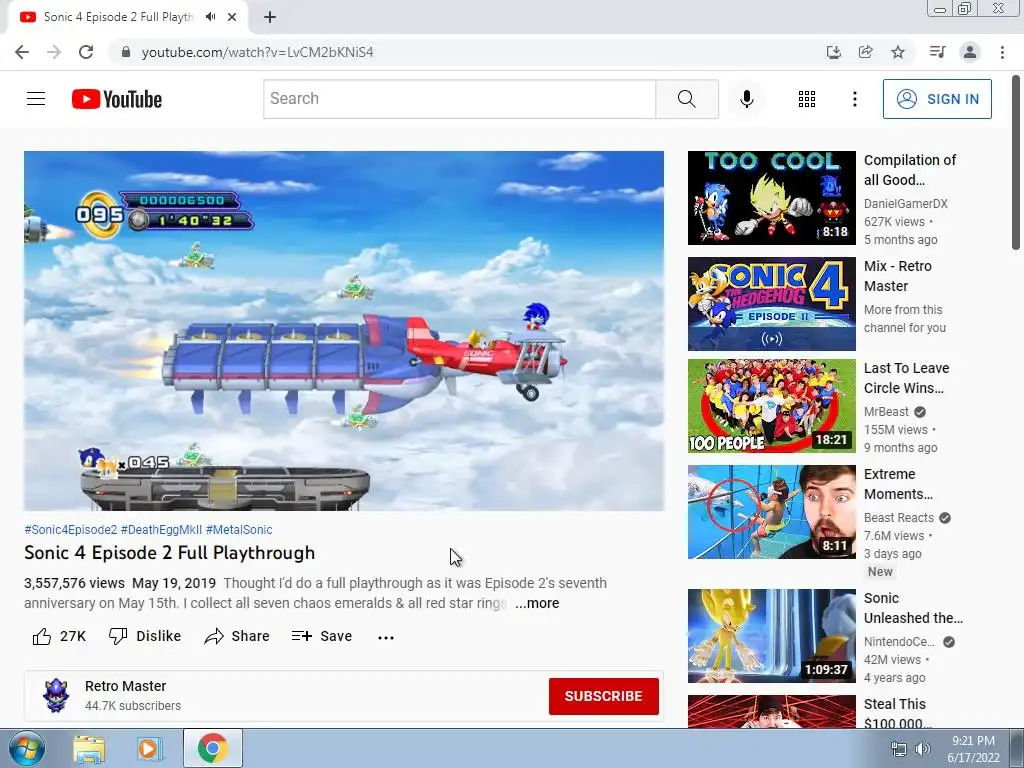Open a new tab with the plus button

pyautogui.click(x=270, y=17)
